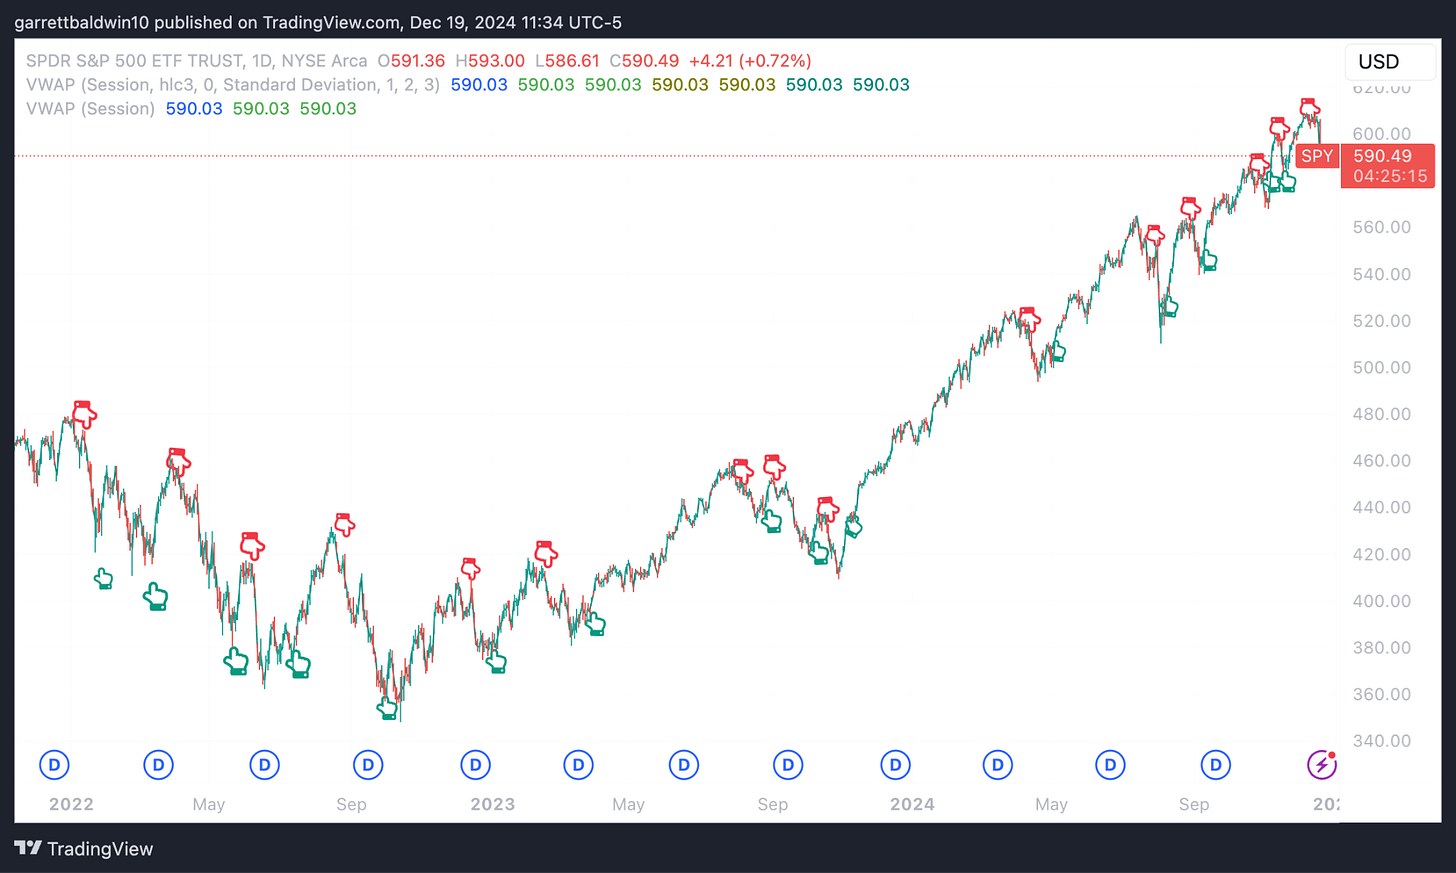
Task: Click the green hand near April 2024 low
Action: pos(1056,352)
